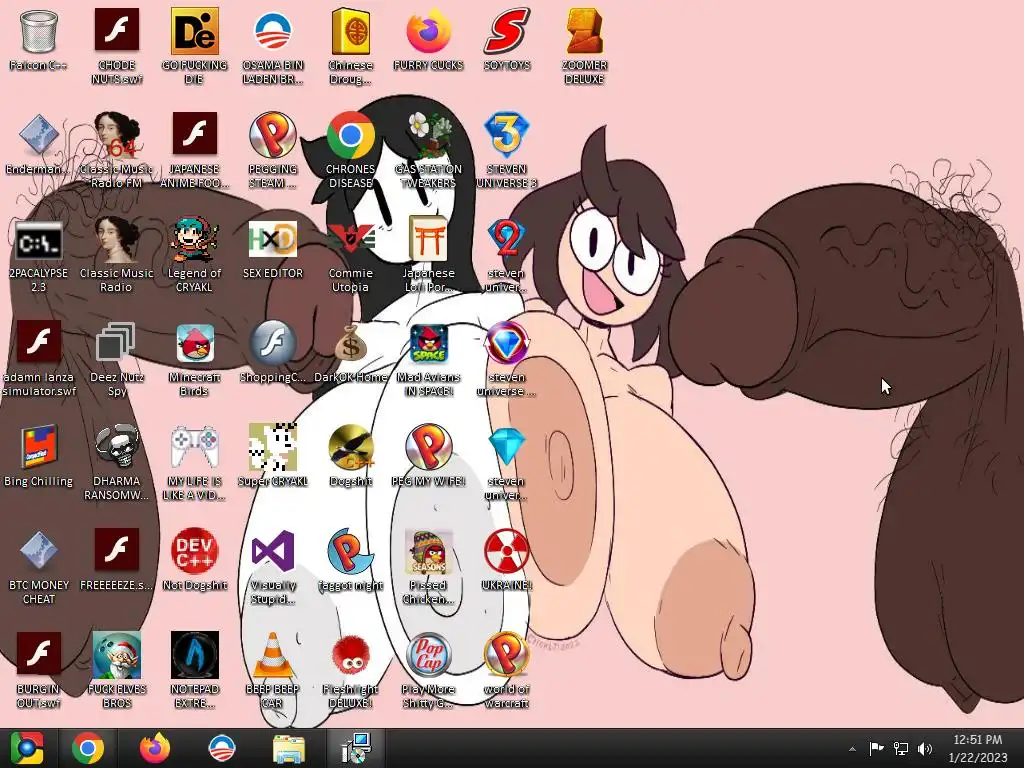Launch Classic Music Radio FM icon
1024x768 pixels.
(117, 135)
